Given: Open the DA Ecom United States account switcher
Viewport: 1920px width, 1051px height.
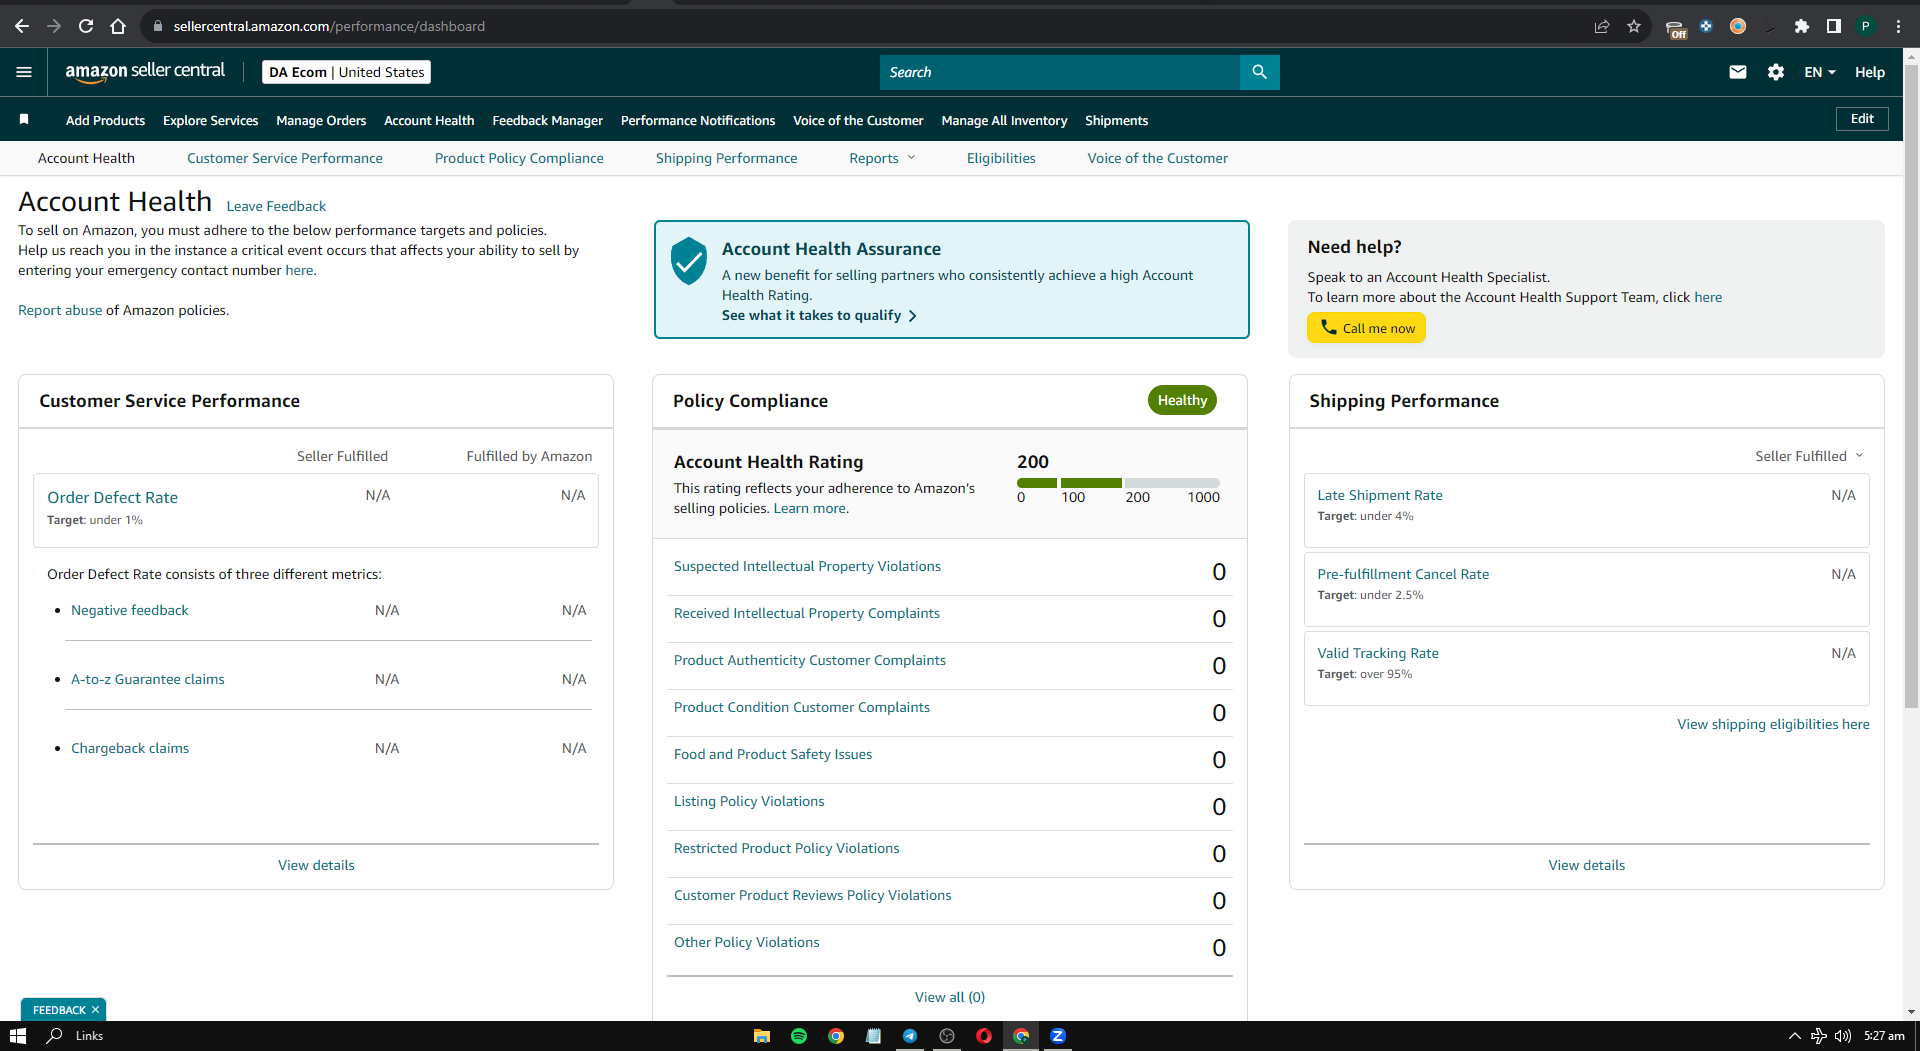Looking at the screenshot, I should point(346,72).
